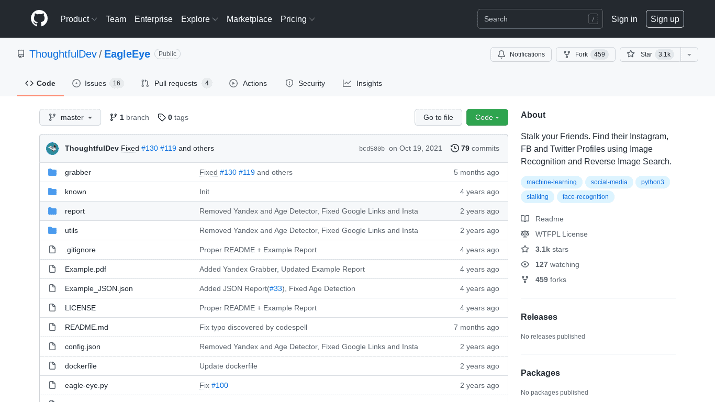
Task: Expand the Explore menu
Action: 199,19
